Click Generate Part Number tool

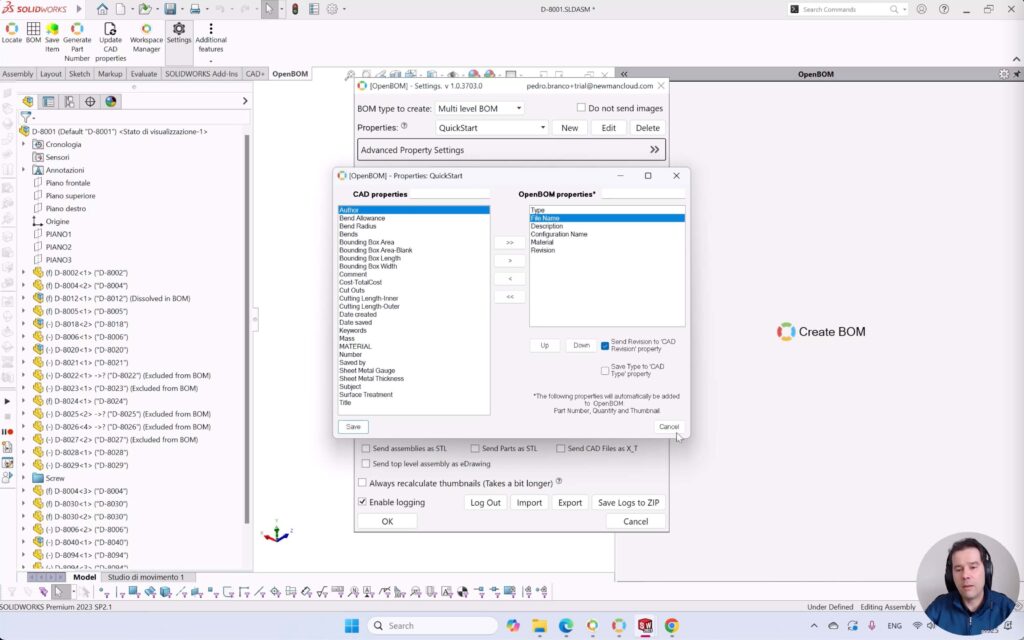coord(77,42)
